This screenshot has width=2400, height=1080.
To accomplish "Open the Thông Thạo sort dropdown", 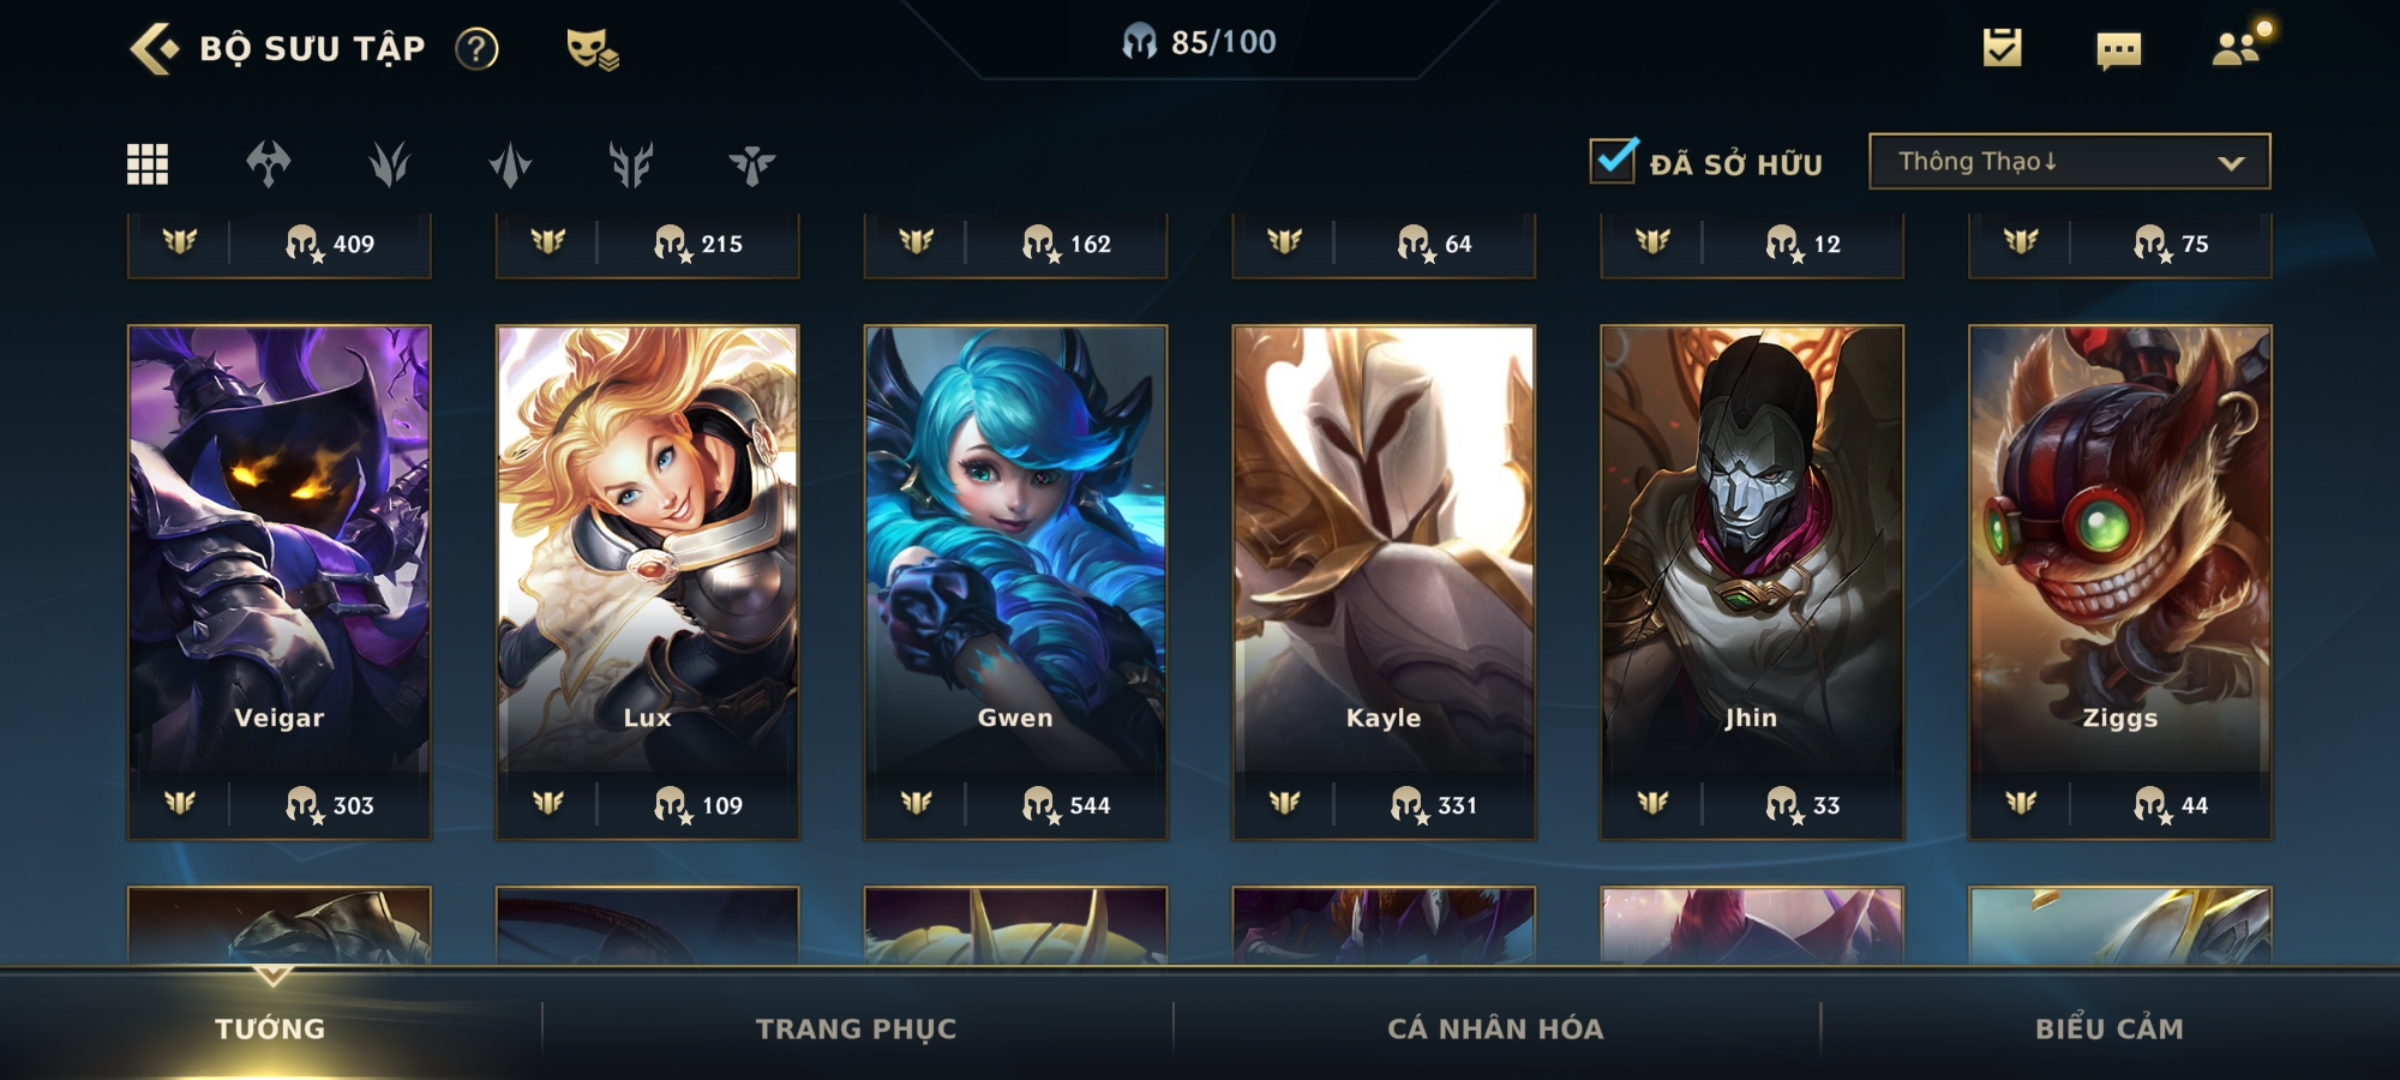I will click(2069, 161).
